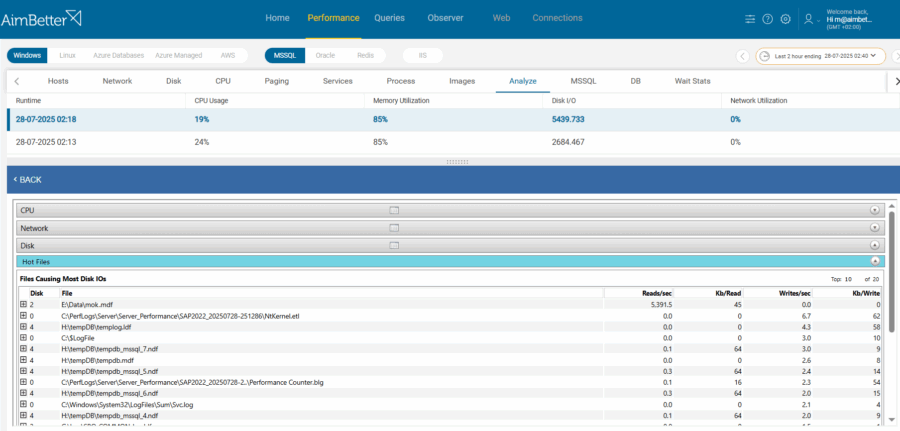Select the 28-07-2025 02:13 runtime row
Viewport: 900px width, 431px height.
point(452,142)
